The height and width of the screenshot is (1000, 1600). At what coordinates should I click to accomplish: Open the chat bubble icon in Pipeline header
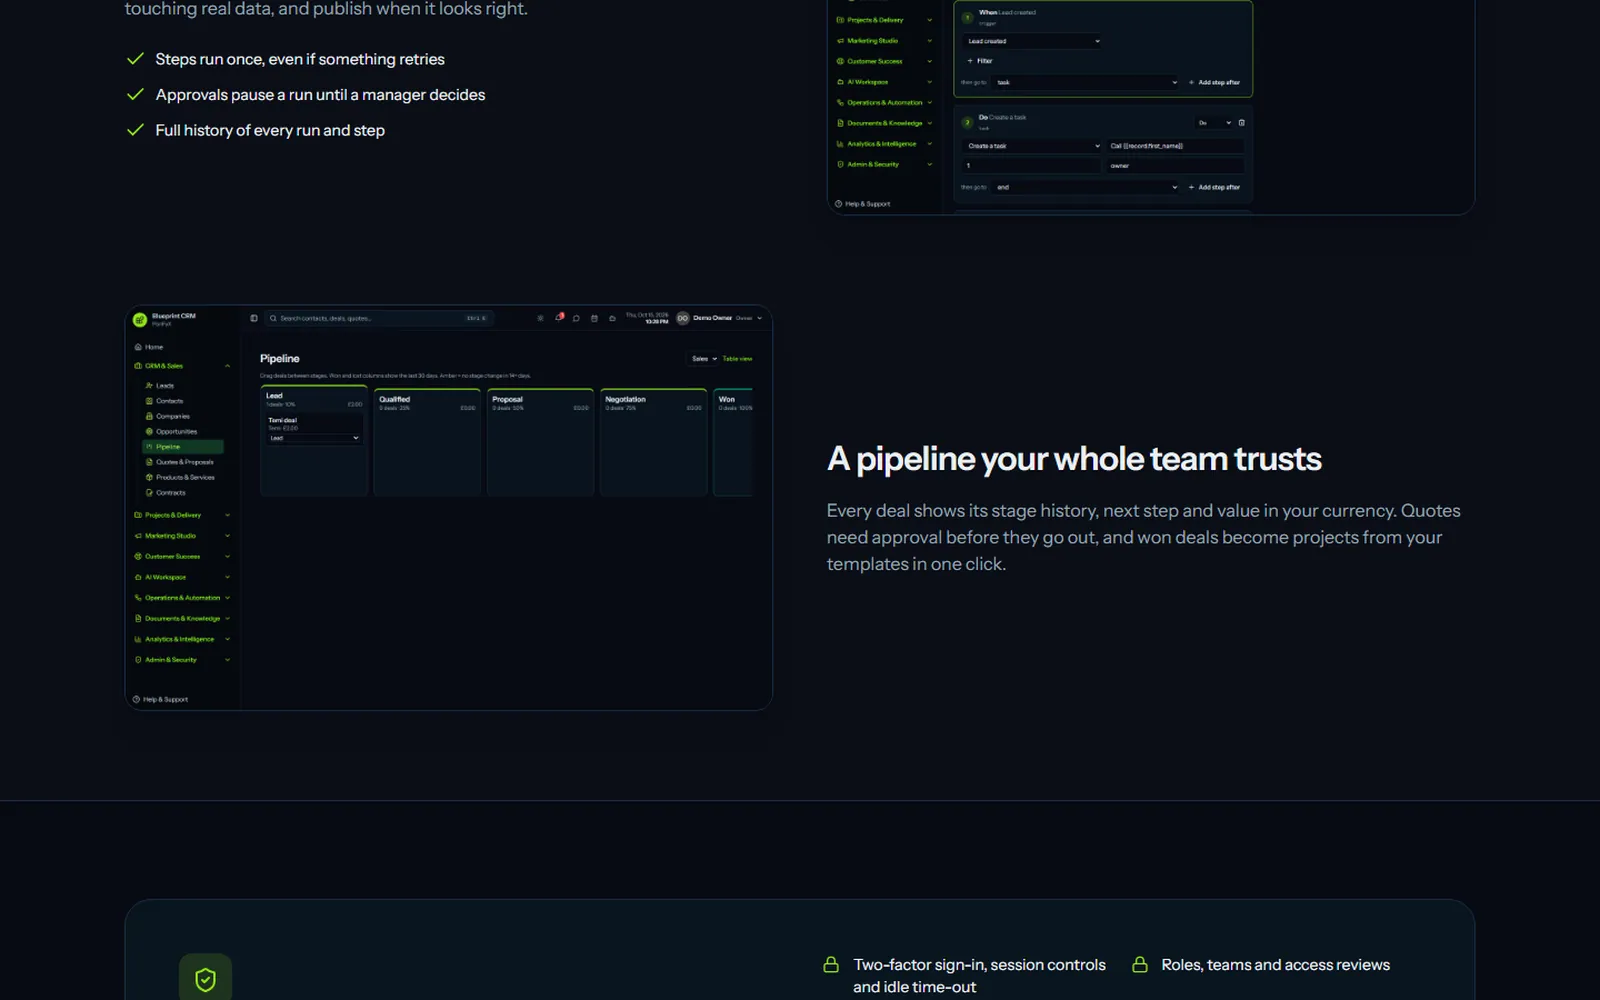(576, 318)
